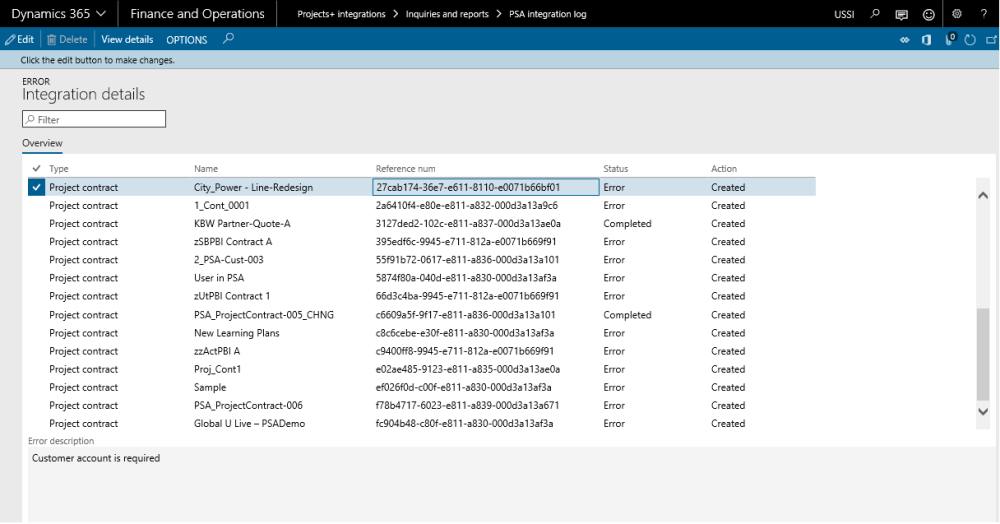Click the Edit button

(x=19, y=39)
